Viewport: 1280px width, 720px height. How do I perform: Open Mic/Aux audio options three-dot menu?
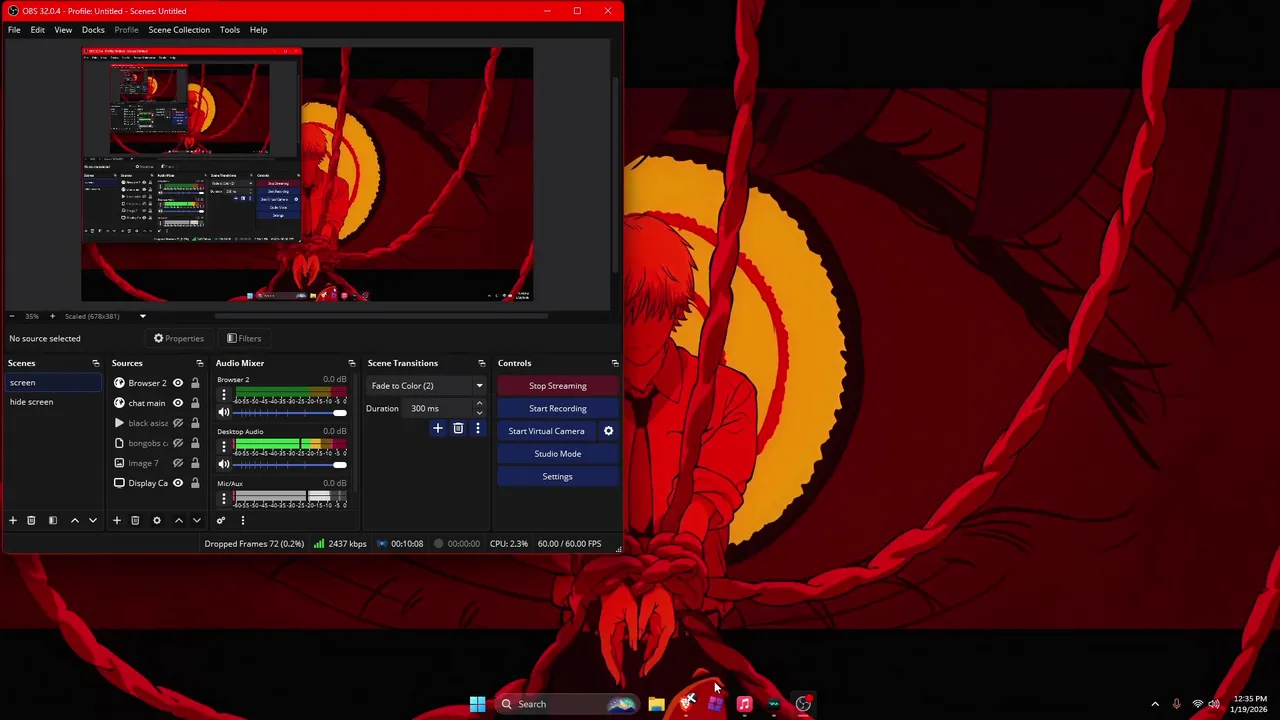(224, 497)
